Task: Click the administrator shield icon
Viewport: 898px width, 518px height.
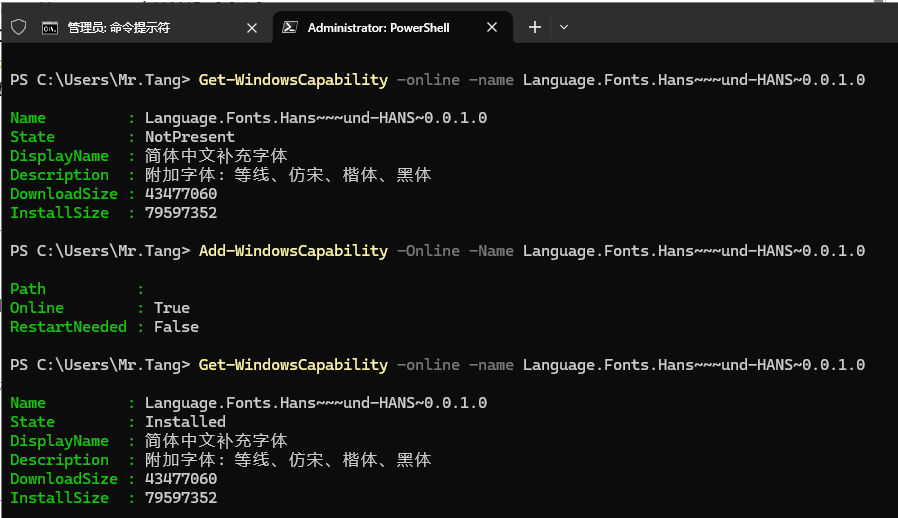Action: click(18, 27)
